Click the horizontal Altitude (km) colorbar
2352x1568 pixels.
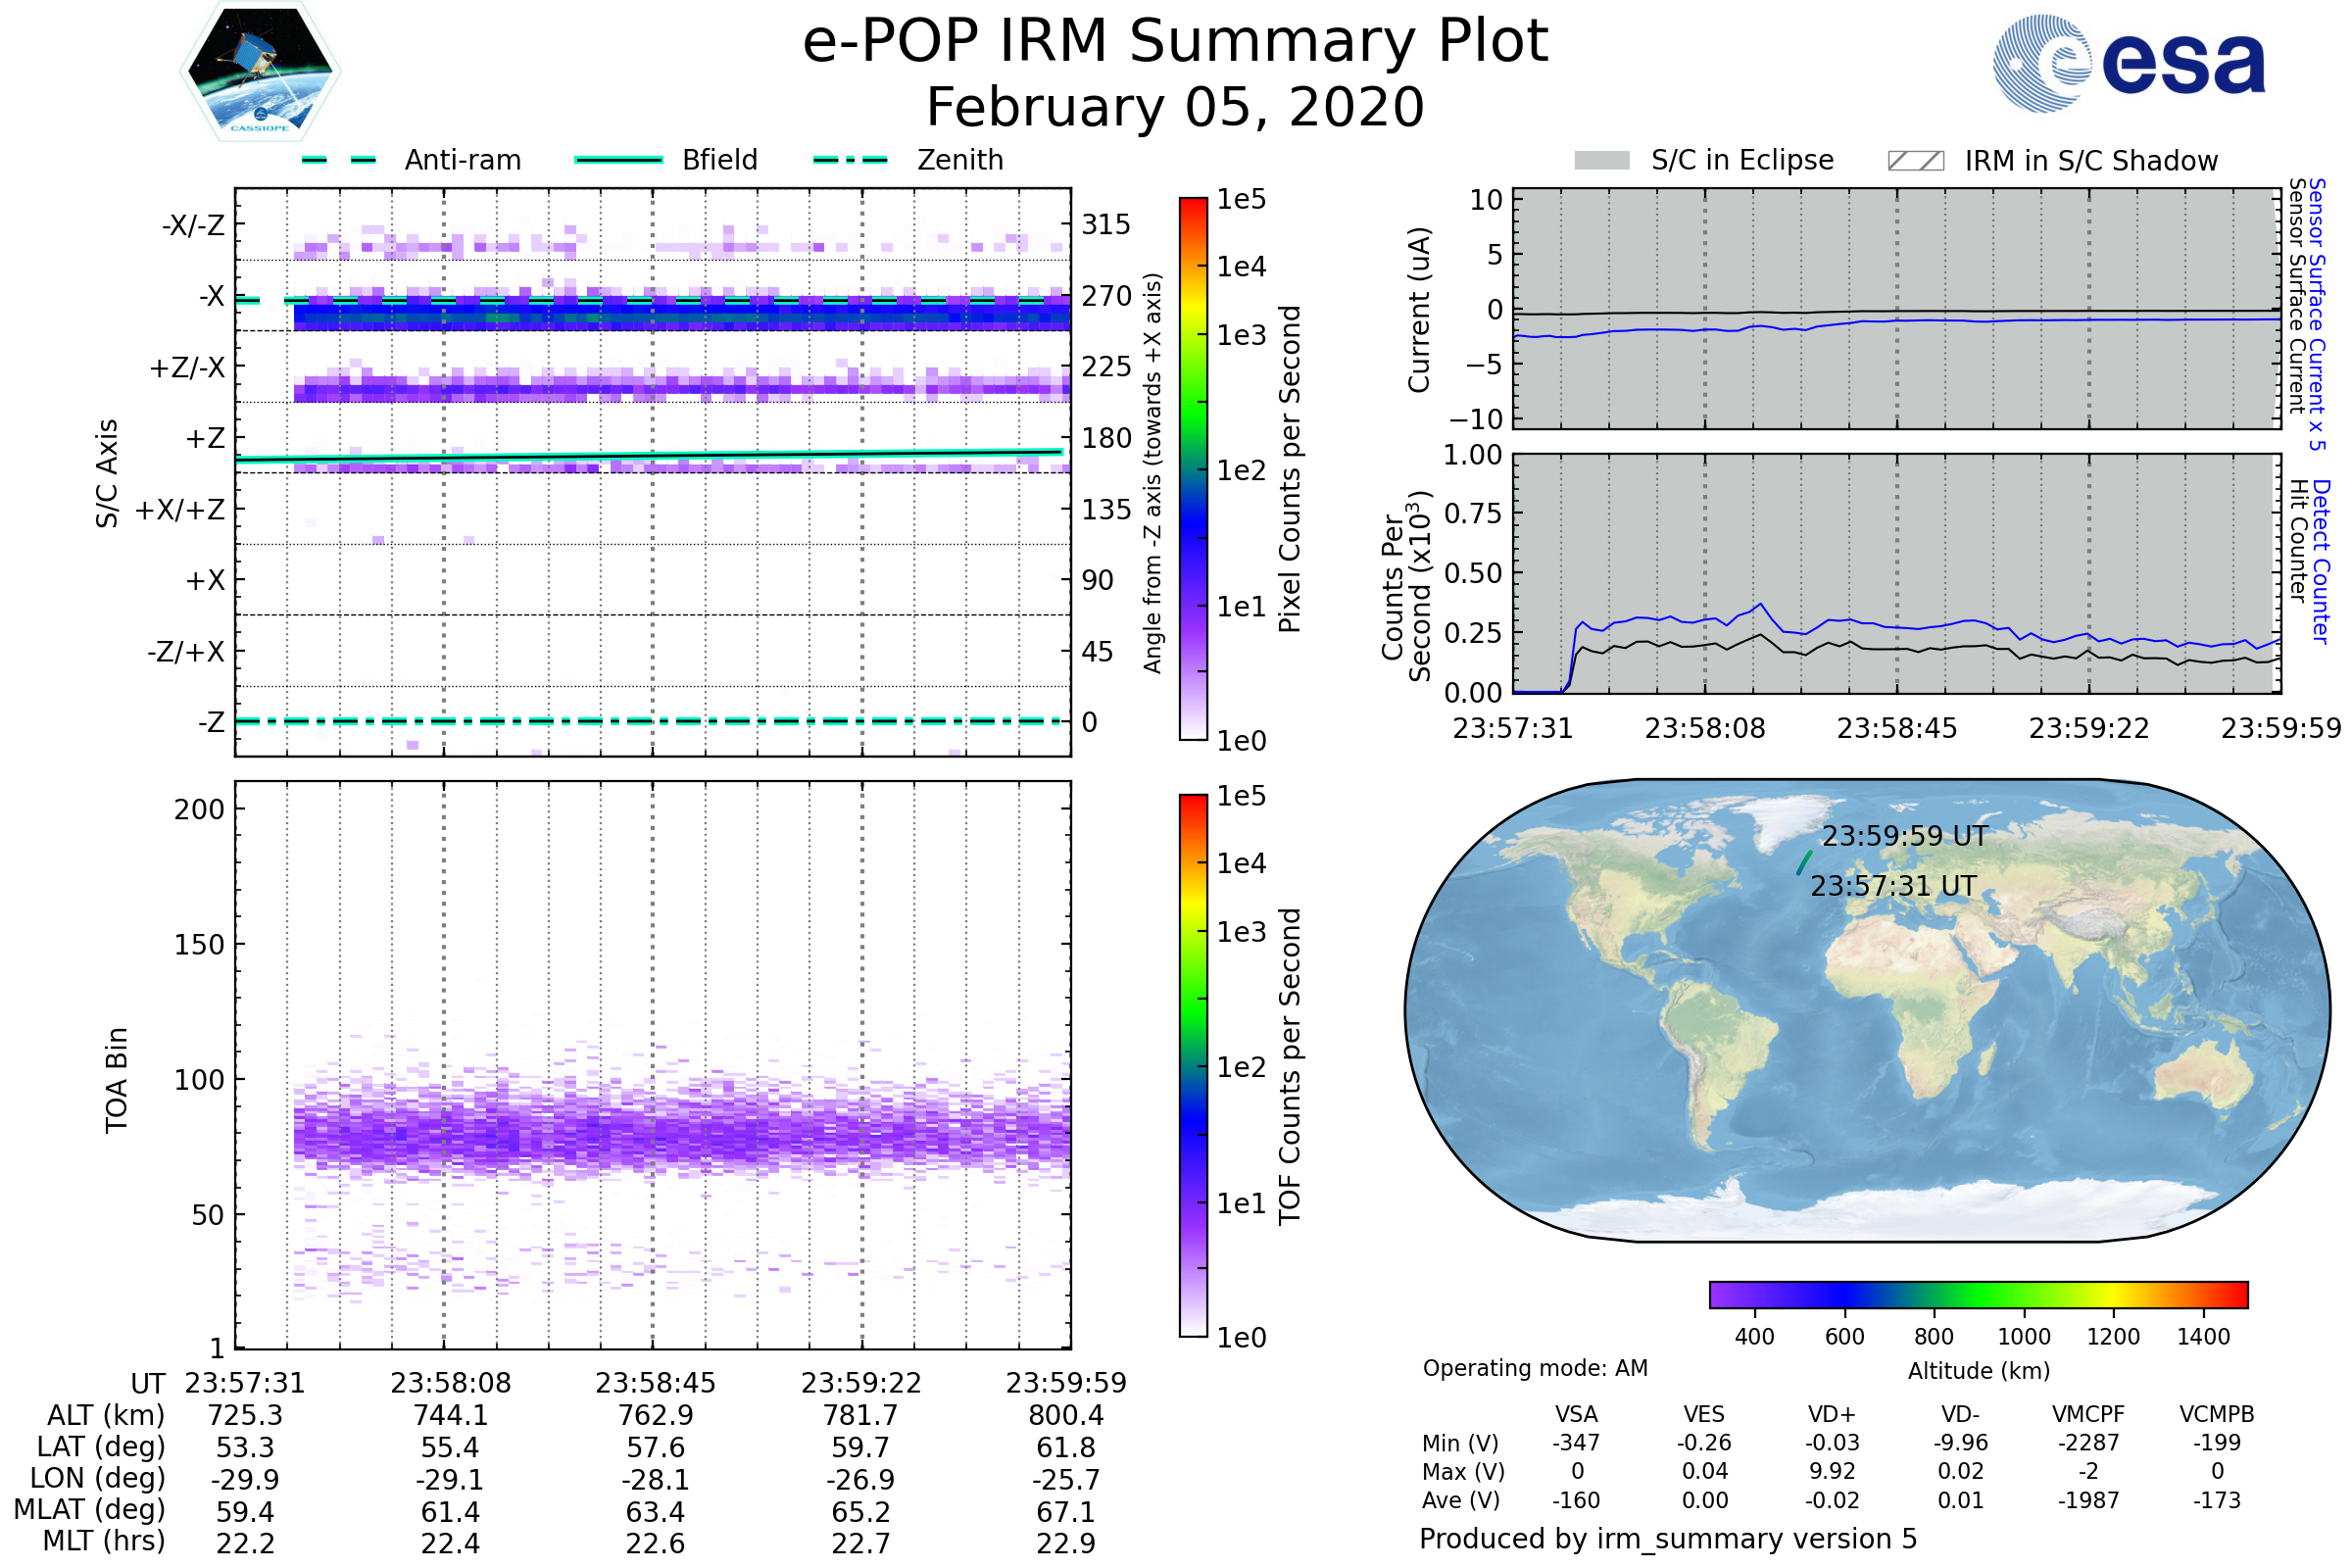click(1978, 1294)
